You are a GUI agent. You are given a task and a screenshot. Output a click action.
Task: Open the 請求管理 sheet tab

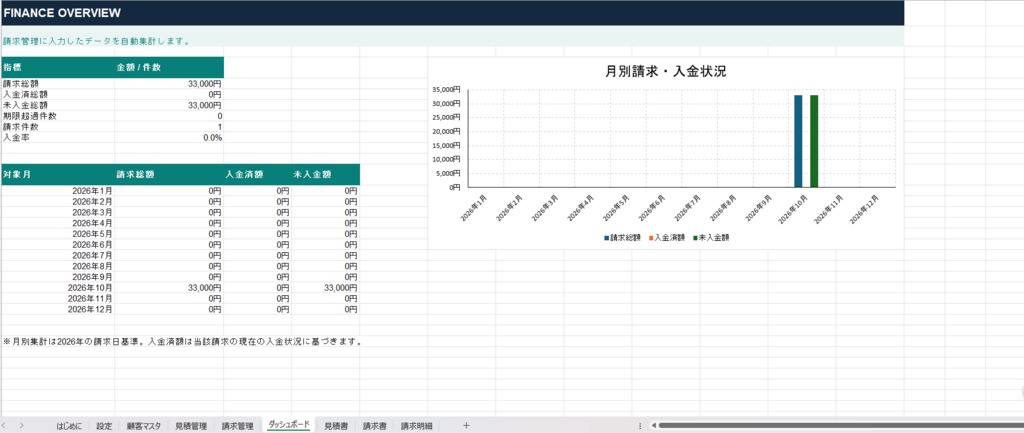pyautogui.click(x=238, y=426)
